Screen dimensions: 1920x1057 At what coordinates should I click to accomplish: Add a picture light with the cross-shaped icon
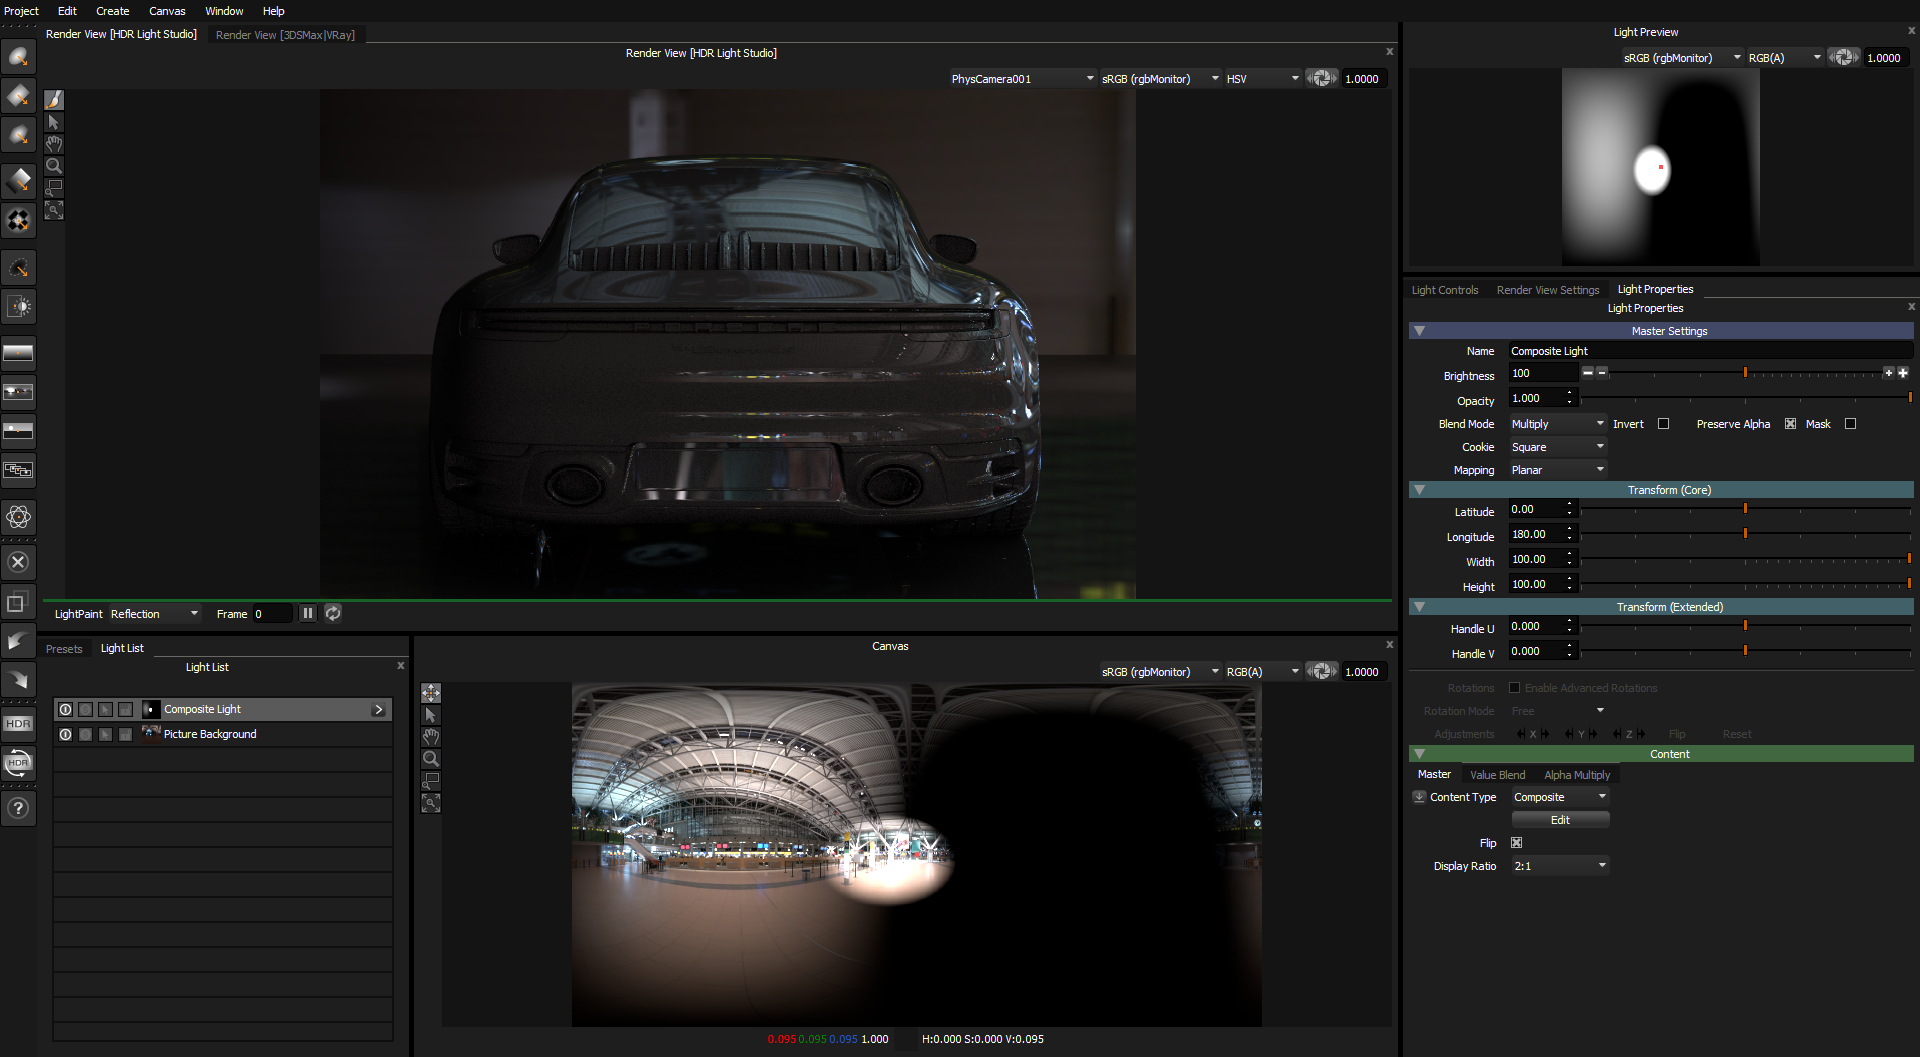tap(18, 220)
